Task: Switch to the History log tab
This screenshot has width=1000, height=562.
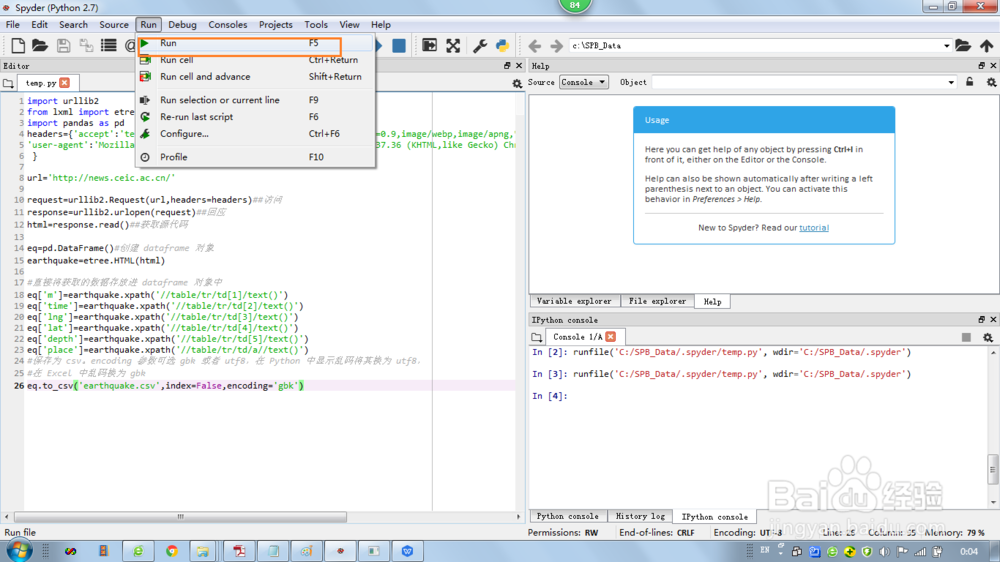Action: 640,516
